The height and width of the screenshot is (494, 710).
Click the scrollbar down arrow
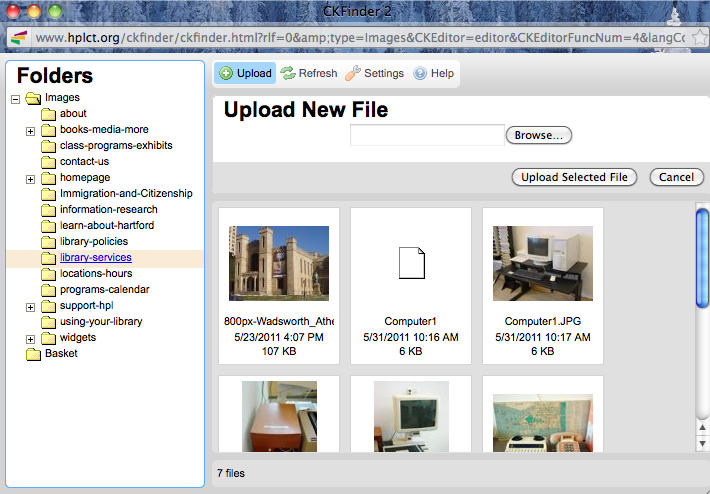click(x=702, y=443)
